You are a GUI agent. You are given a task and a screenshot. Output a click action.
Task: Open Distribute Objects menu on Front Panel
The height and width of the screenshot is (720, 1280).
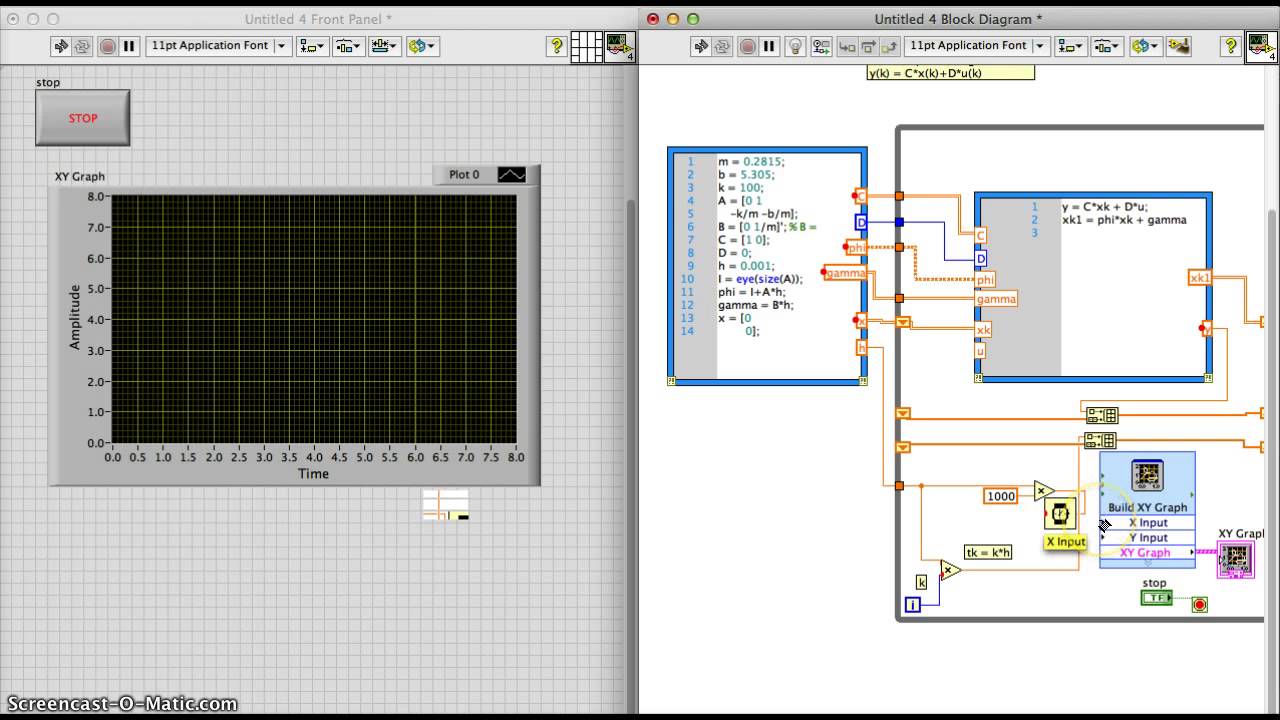[348, 46]
